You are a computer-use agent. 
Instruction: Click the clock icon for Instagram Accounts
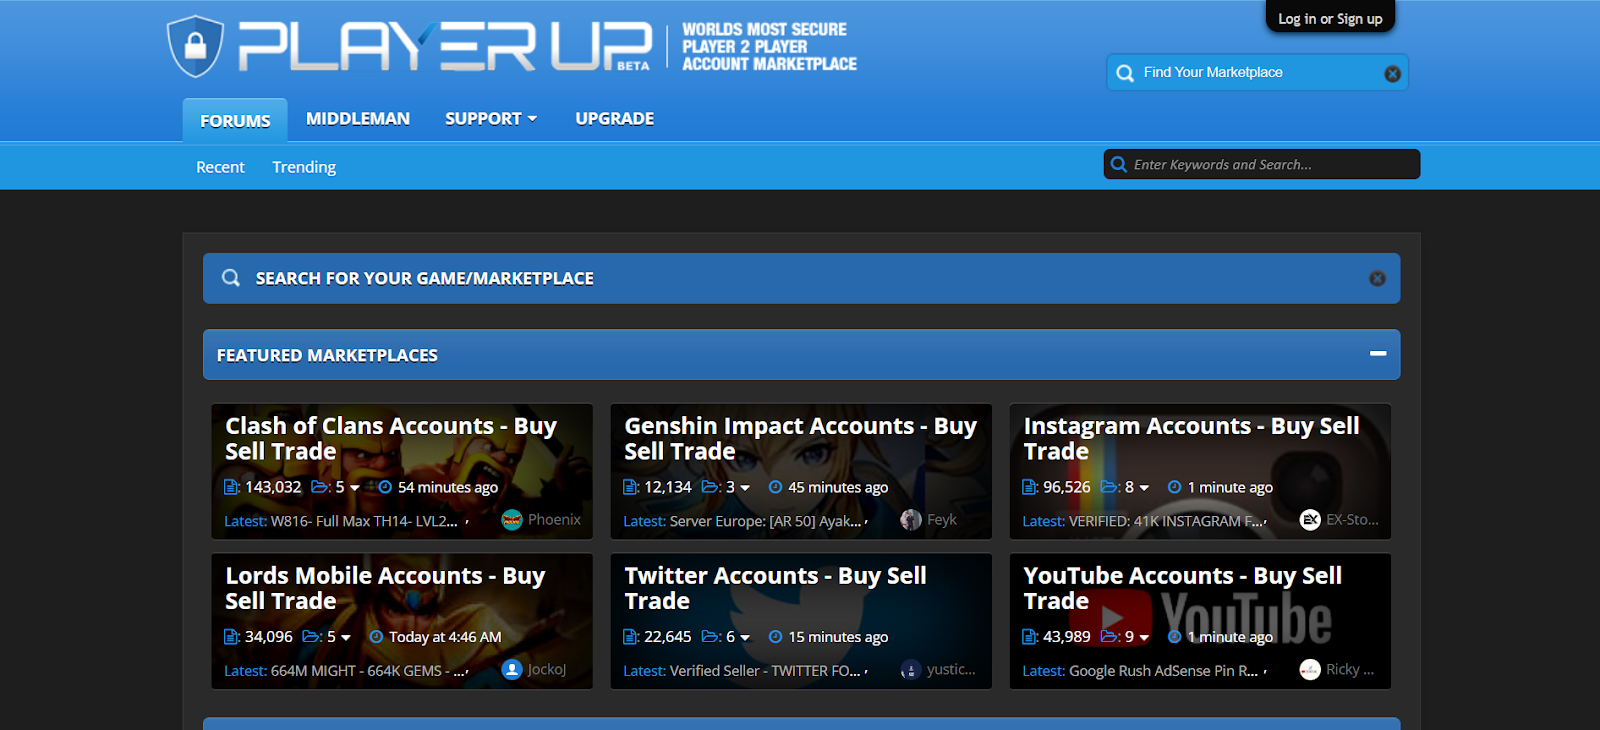click(1174, 487)
